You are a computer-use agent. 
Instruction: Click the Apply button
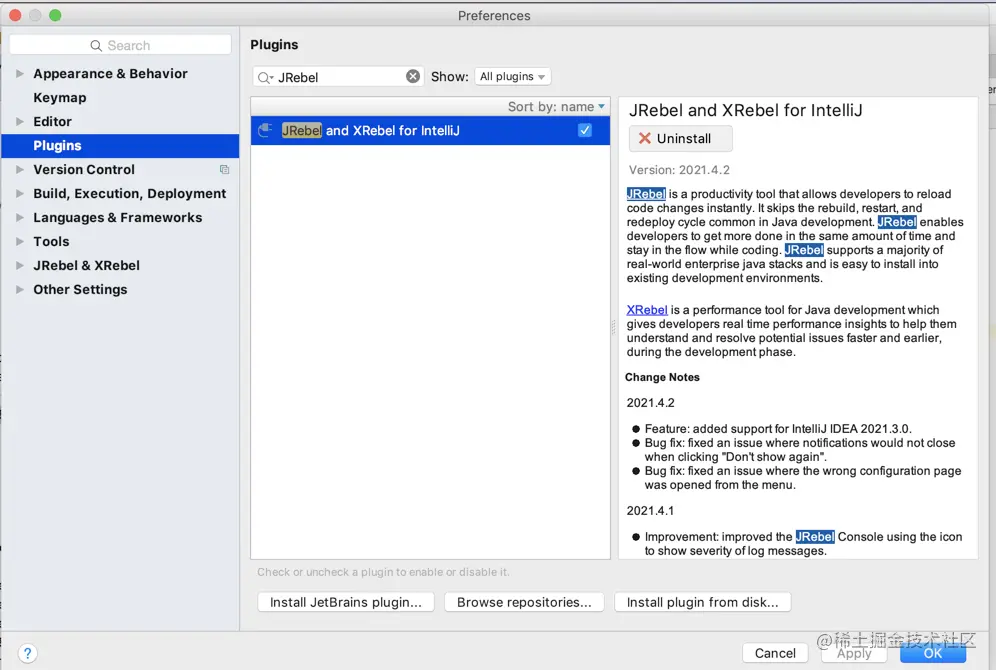click(854, 653)
